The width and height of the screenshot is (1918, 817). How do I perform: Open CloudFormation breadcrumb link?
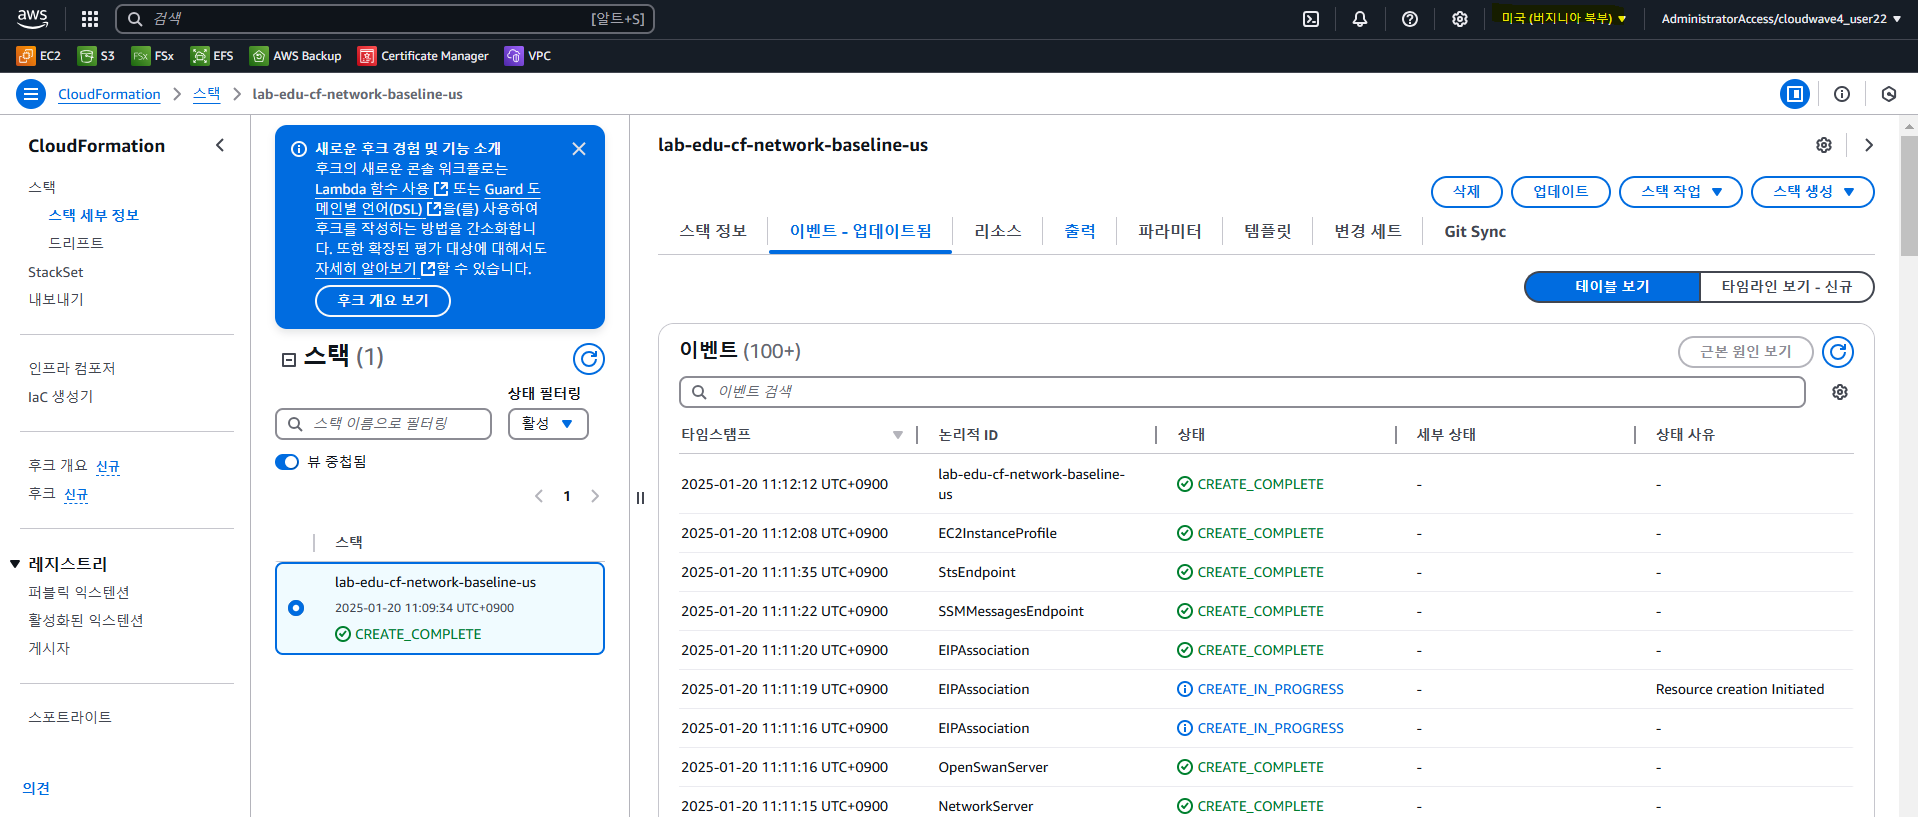[x=109, y=94]
